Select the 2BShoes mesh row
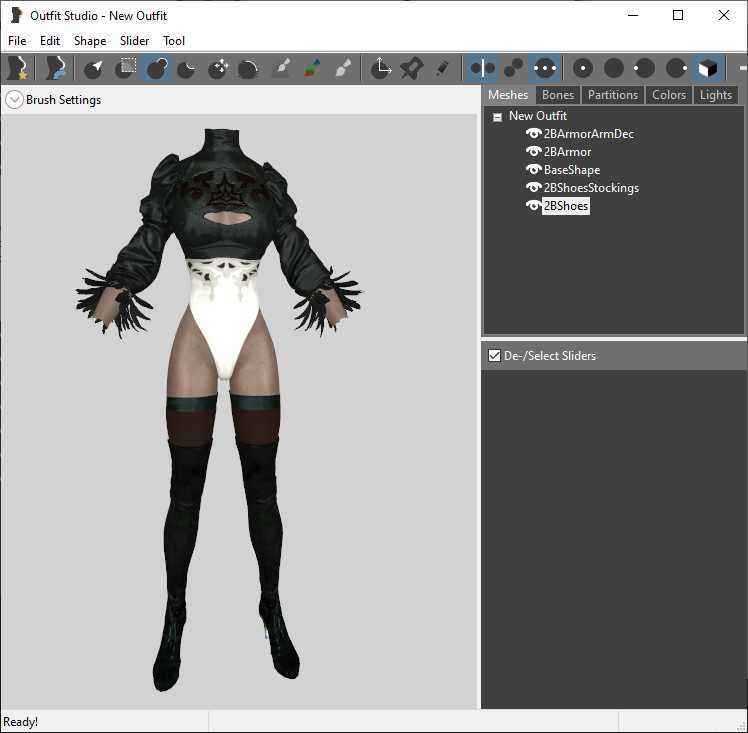This screenshot has width=748, height=733. click(x=566, y=206)
